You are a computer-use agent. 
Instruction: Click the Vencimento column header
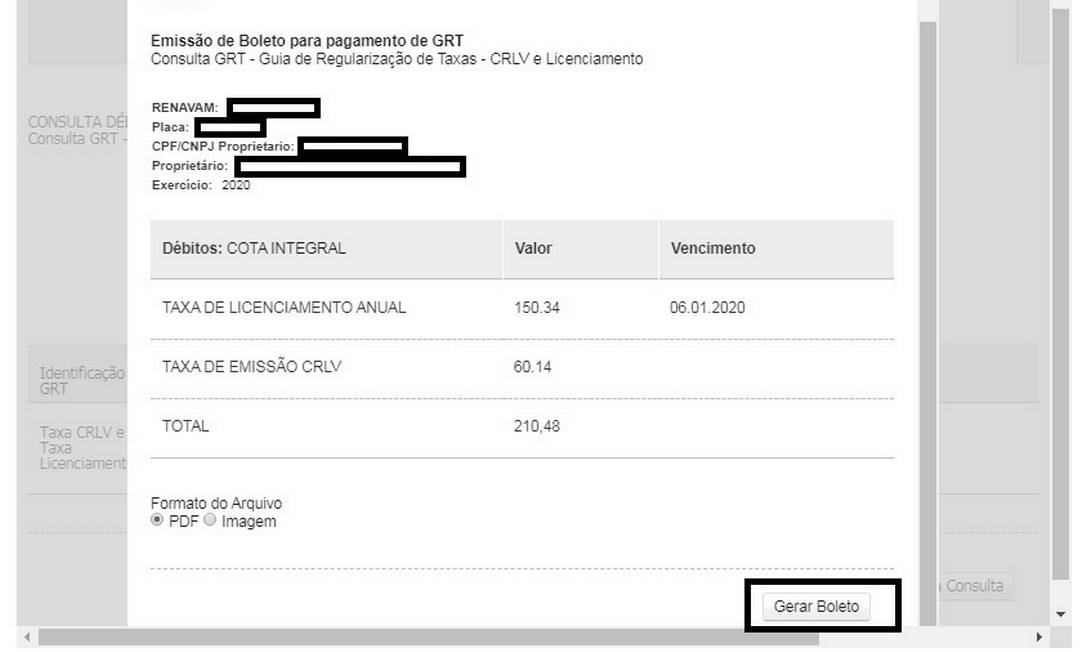(713, 248)
